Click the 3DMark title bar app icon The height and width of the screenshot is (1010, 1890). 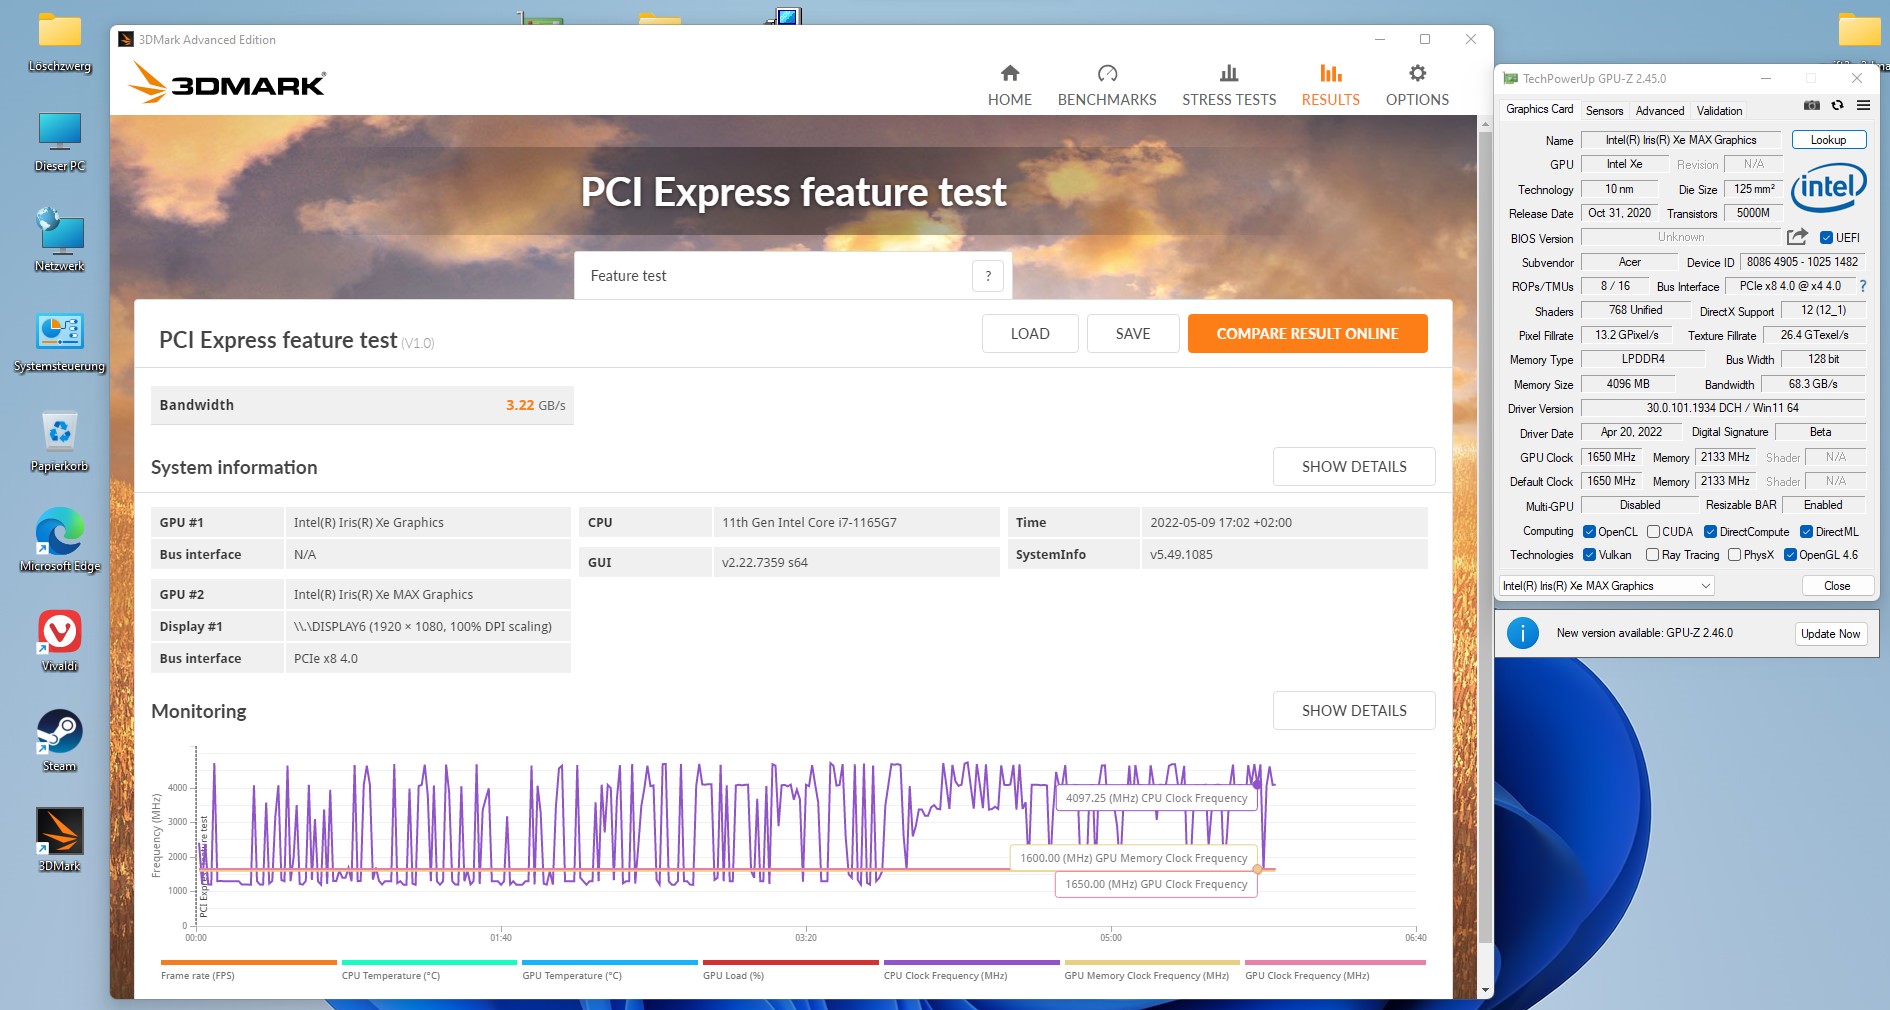tap(126, 40)
